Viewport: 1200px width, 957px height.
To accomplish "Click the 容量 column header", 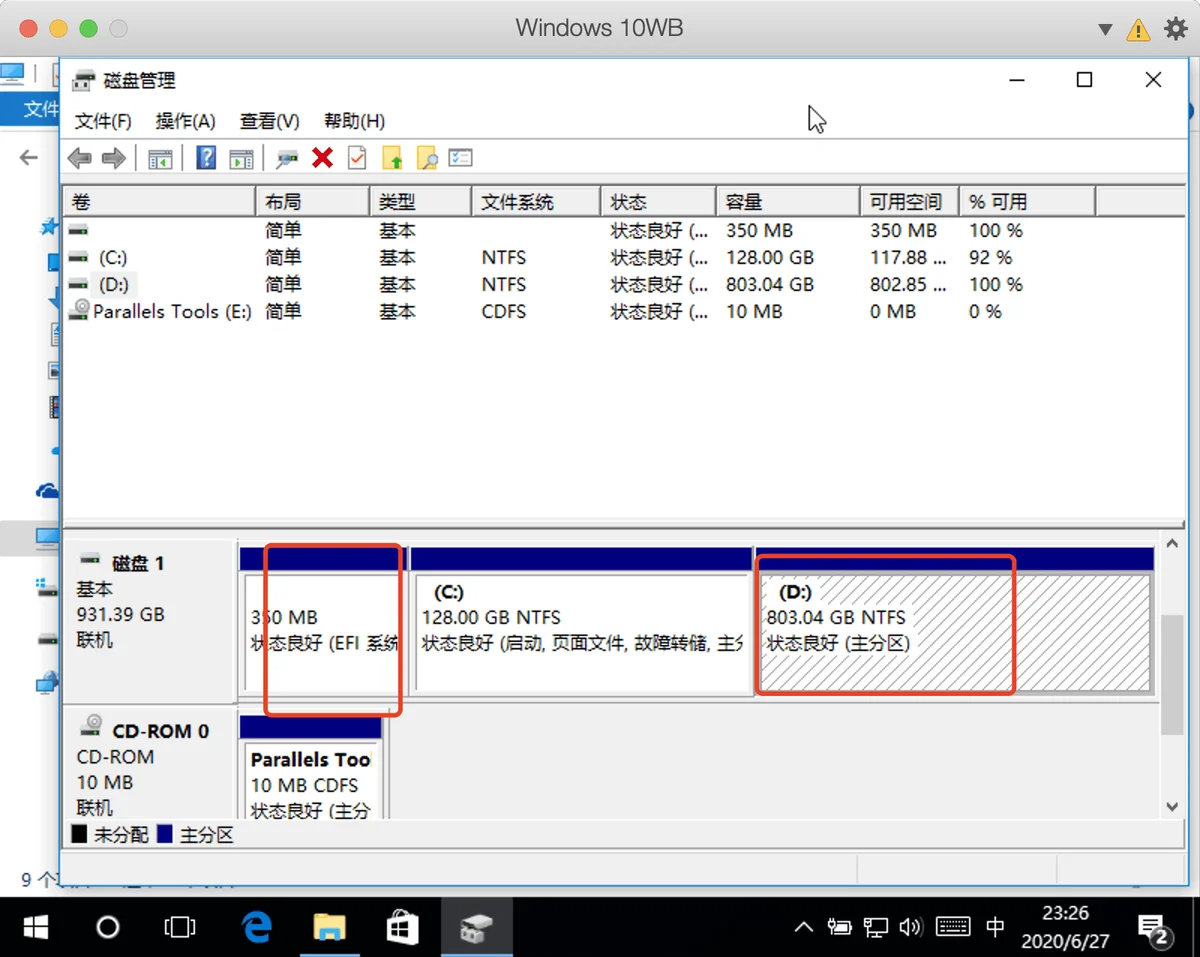I will [788, 202].
